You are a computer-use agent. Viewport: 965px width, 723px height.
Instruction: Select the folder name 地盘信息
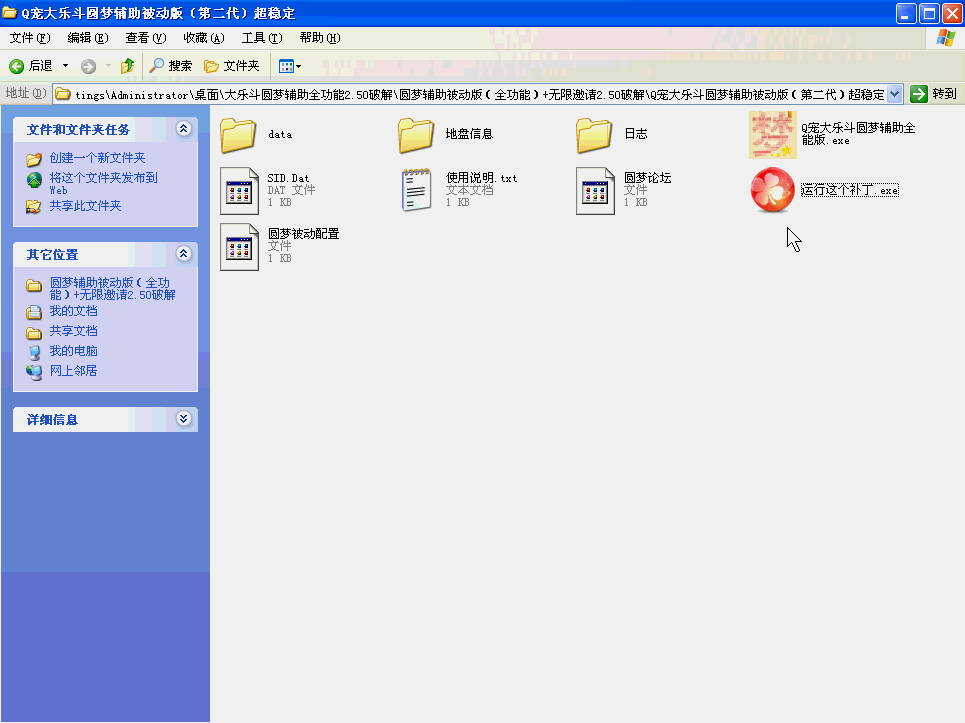tap(469, 134)
